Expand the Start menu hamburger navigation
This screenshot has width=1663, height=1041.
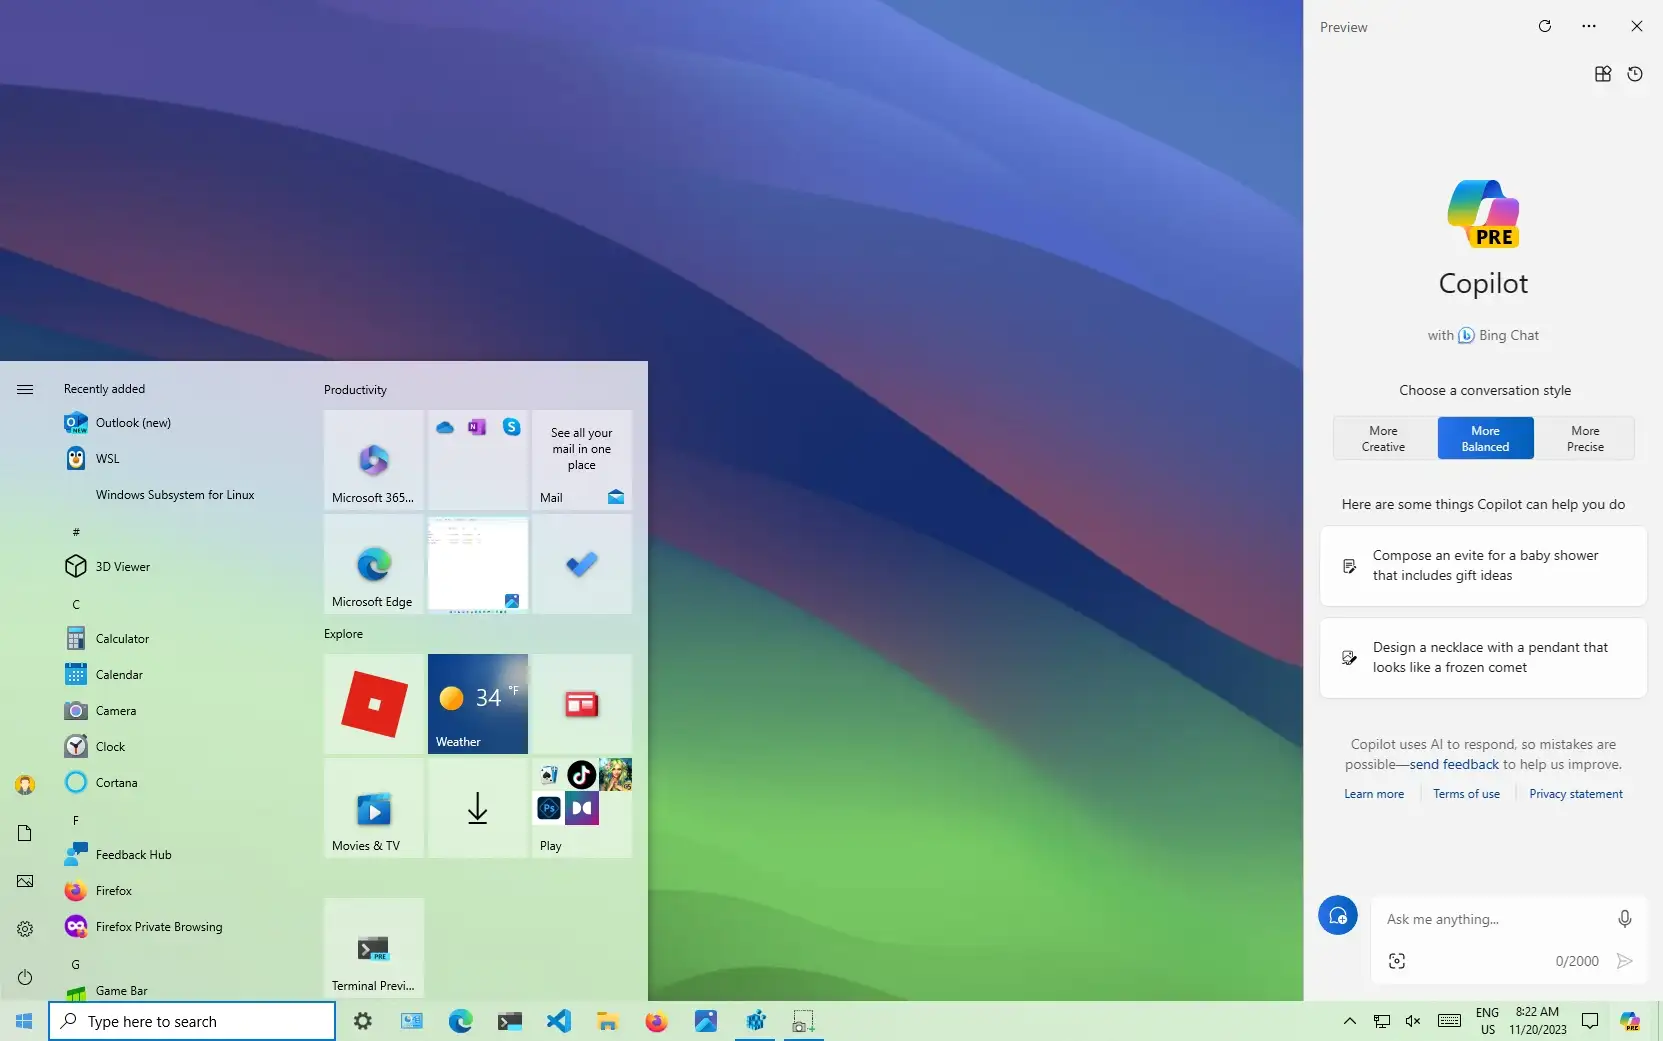click(x=25, y=389)
